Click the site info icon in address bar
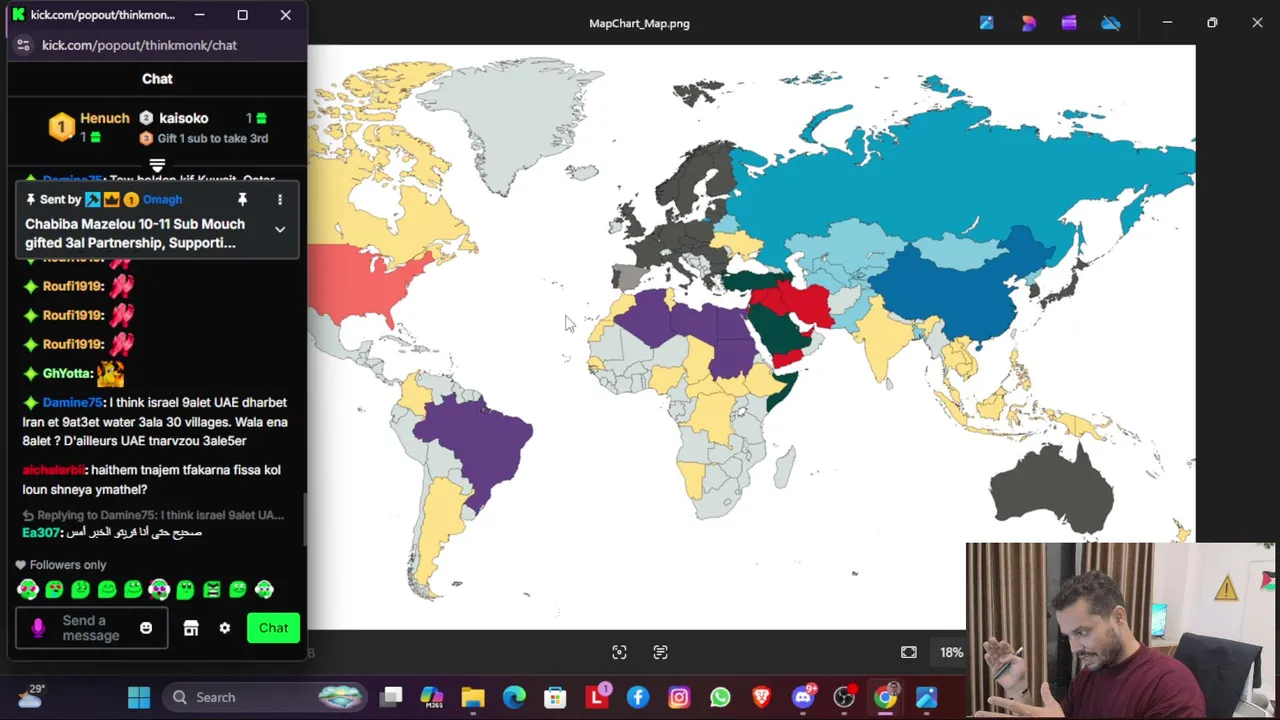1280x720 pixels. pos(23,45)
